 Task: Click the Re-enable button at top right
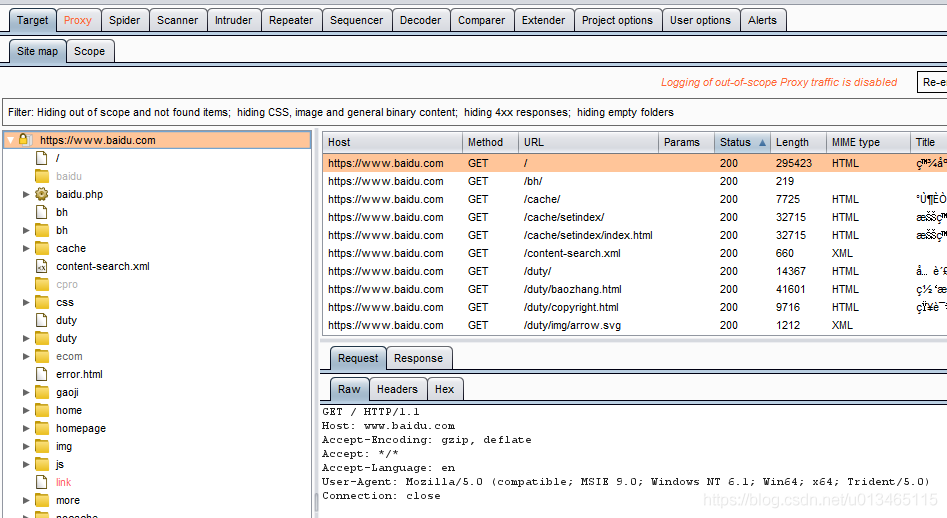coord(933,82)
